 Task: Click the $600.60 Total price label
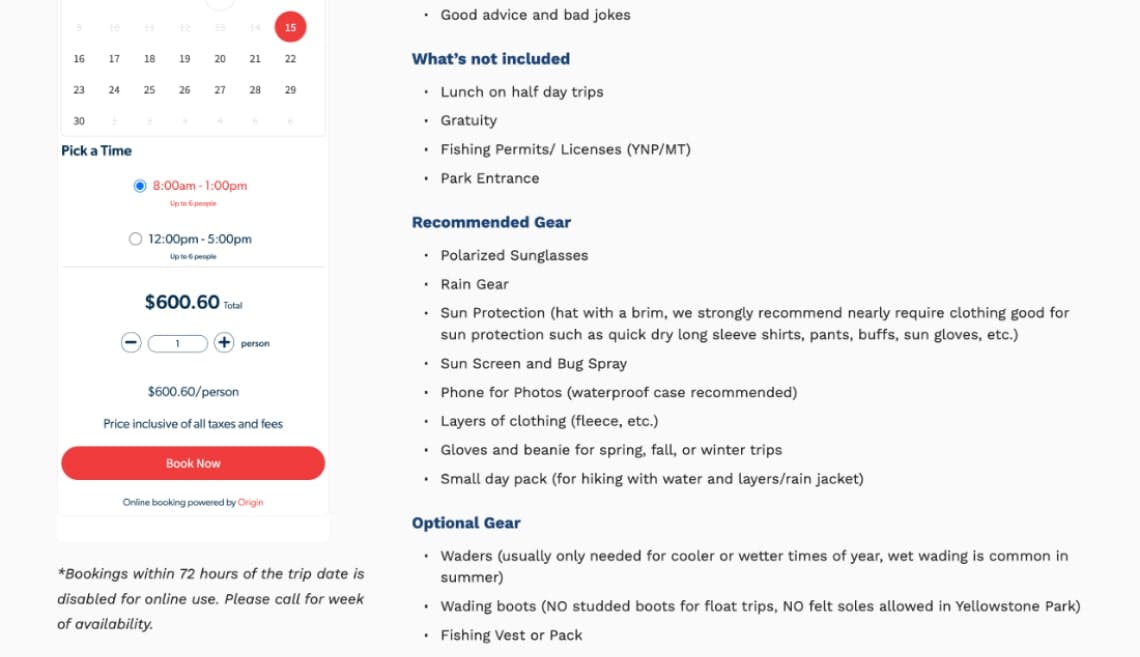click(193, 302)
